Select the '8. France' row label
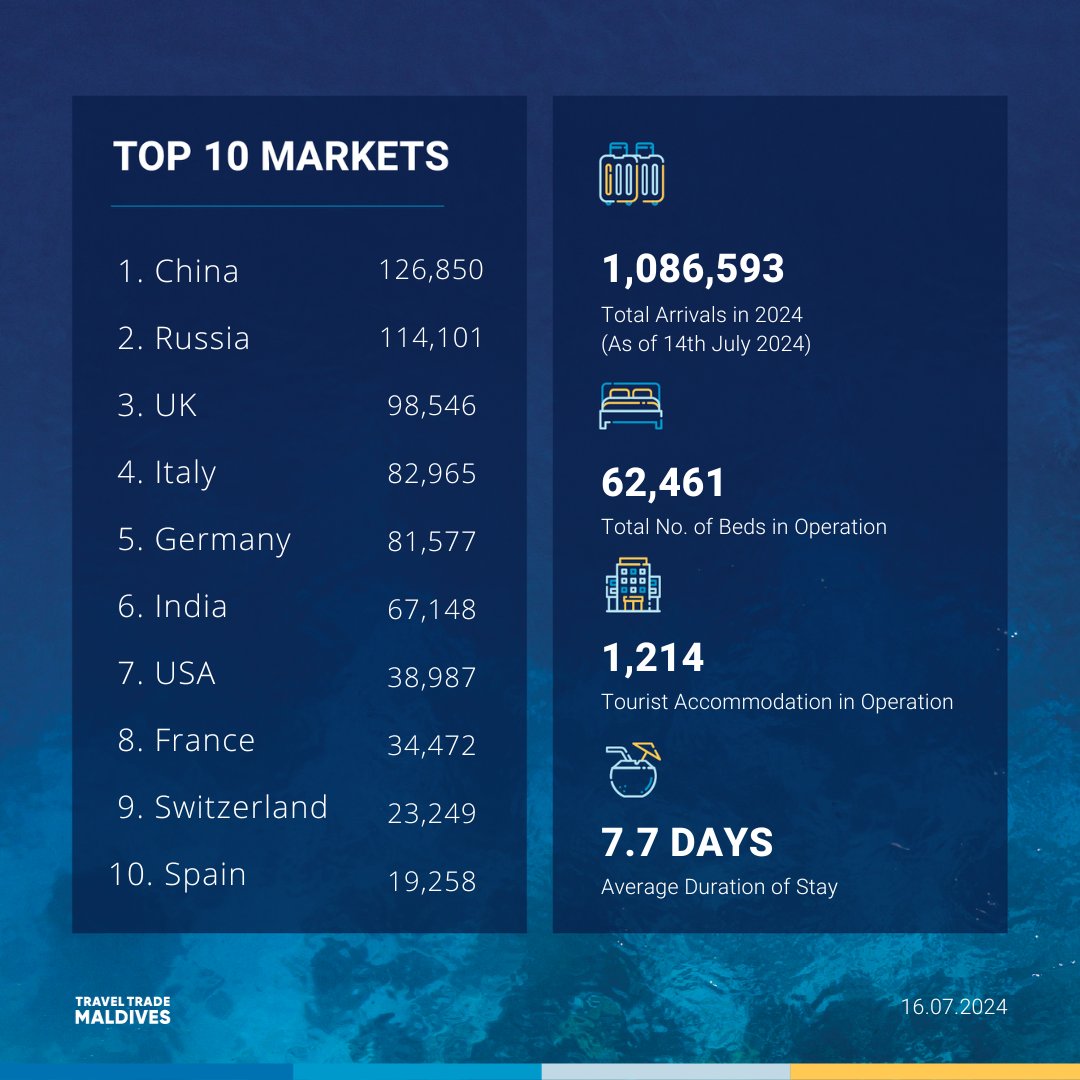 [186, 740]
